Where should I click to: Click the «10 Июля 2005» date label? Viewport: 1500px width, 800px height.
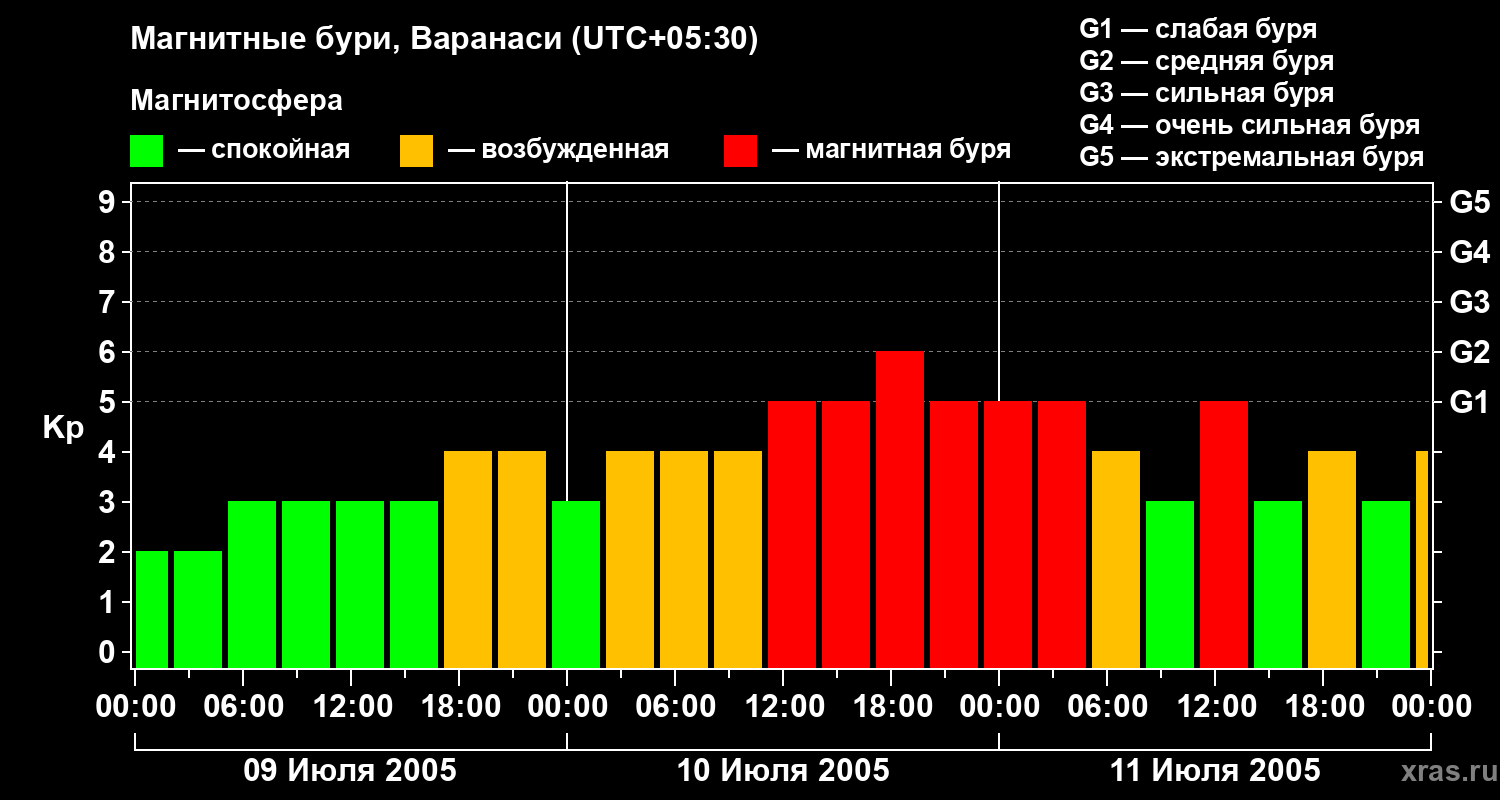click(x=783, y=771)
